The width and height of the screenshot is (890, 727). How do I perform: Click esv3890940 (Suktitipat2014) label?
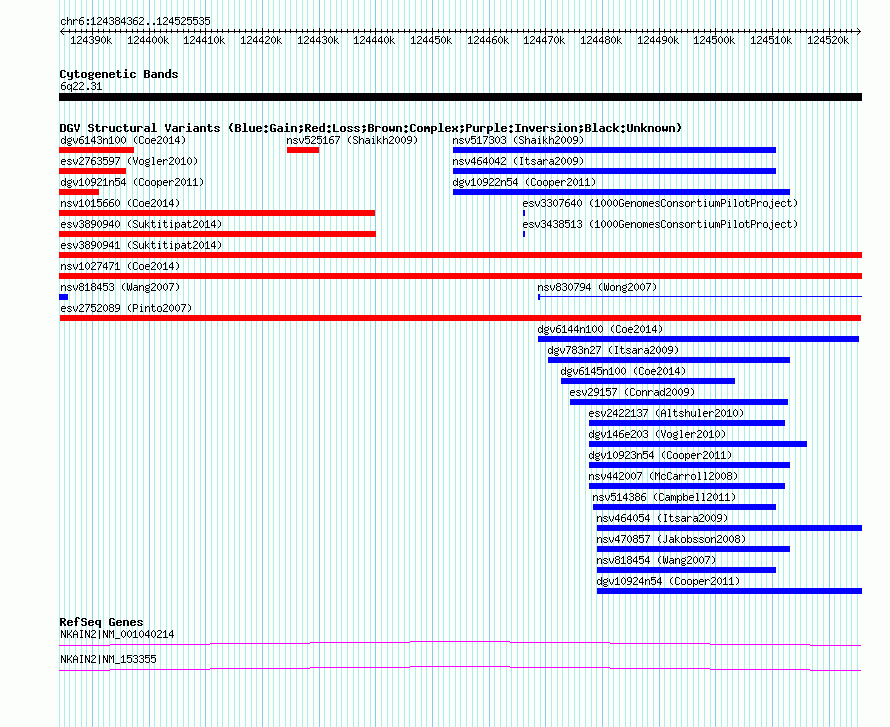coord(141,224)
